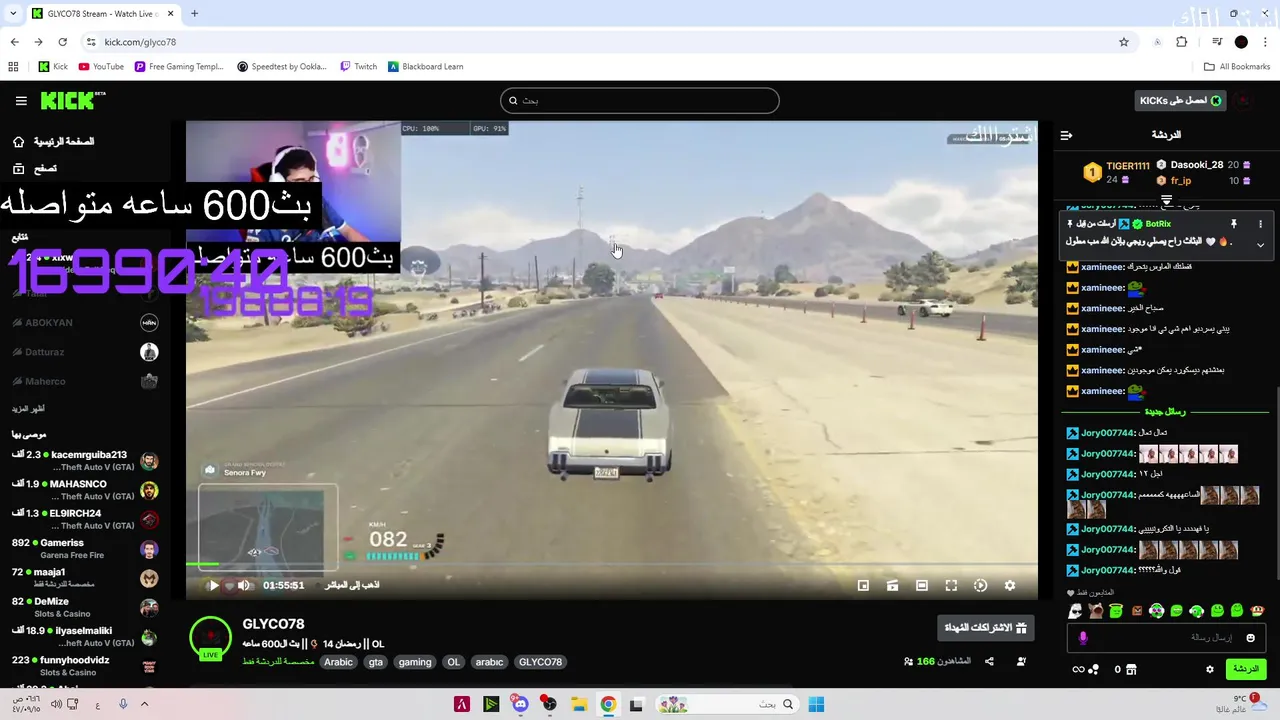This screenshot has height=720, width=1280.
Task: Open a new browser tab
Action: click(x=194, y=14)
